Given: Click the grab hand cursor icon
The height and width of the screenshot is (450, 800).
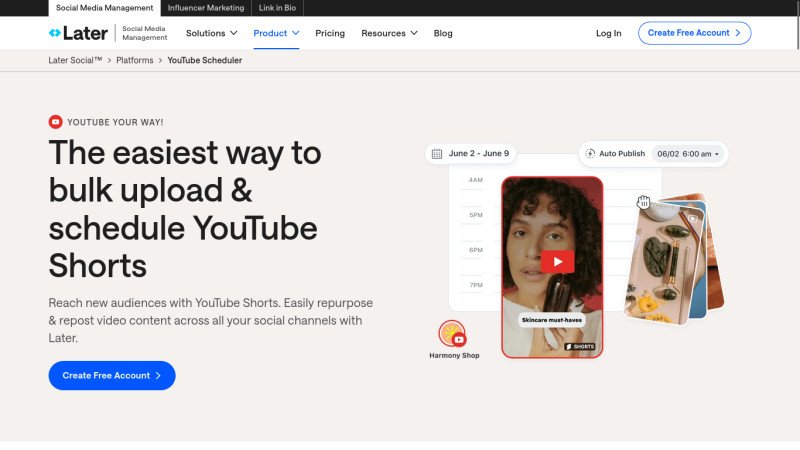Looking at the screenshot, I should click(x=644, y=202).
